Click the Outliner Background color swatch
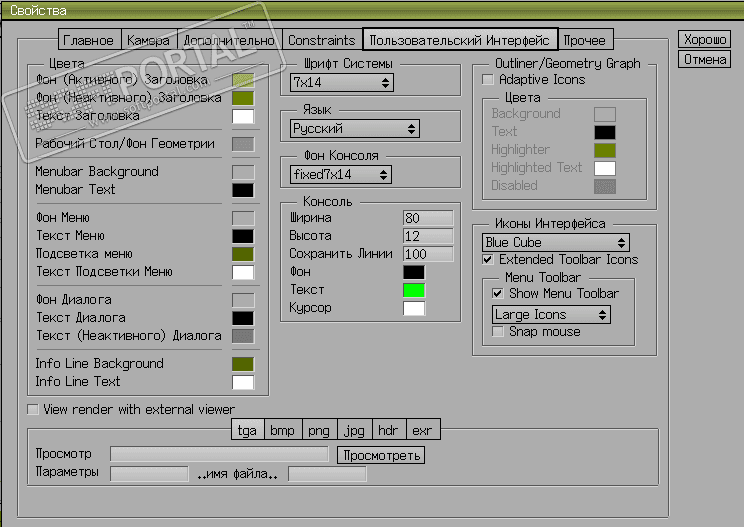Image resolution: width=744 pixels, height=527 pixels. click(x=605, y=114)
